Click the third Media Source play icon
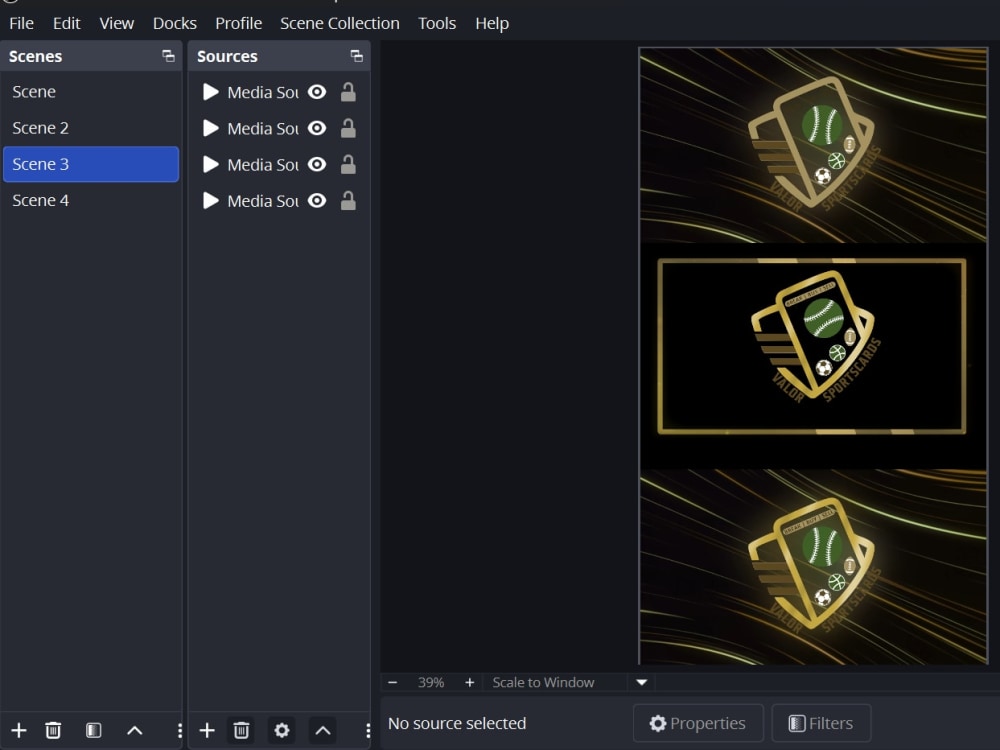The image size is (1000, 750). pyautogui.click(x=210, y=165)
